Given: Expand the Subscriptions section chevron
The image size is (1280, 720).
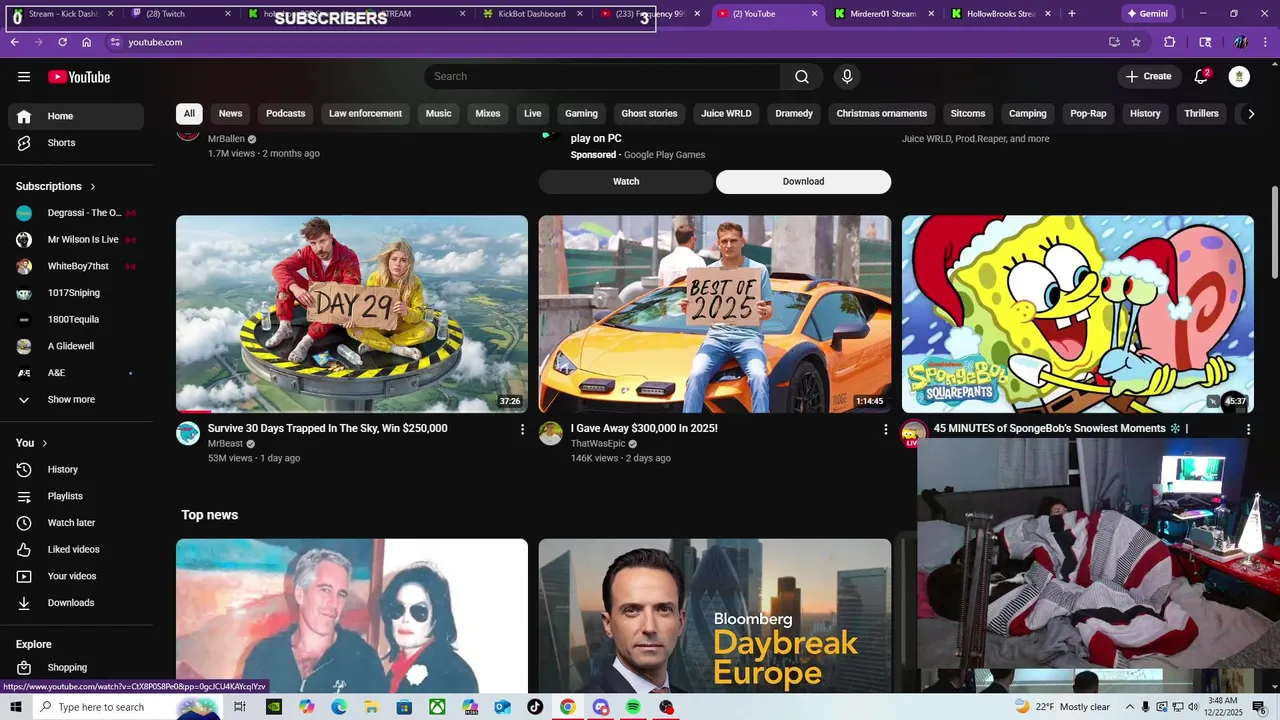Looking at the screenshot, I should (93, 187).
